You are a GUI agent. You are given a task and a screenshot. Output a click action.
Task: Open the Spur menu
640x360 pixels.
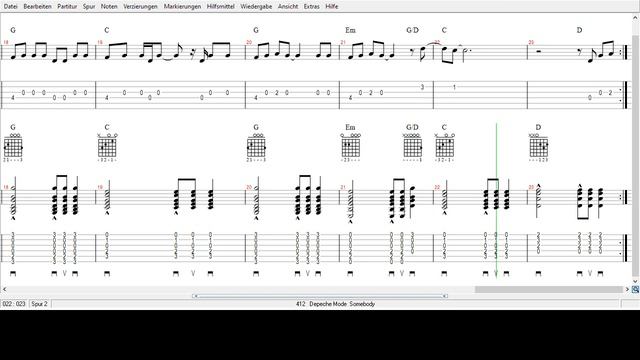click(x=89, y=7)
